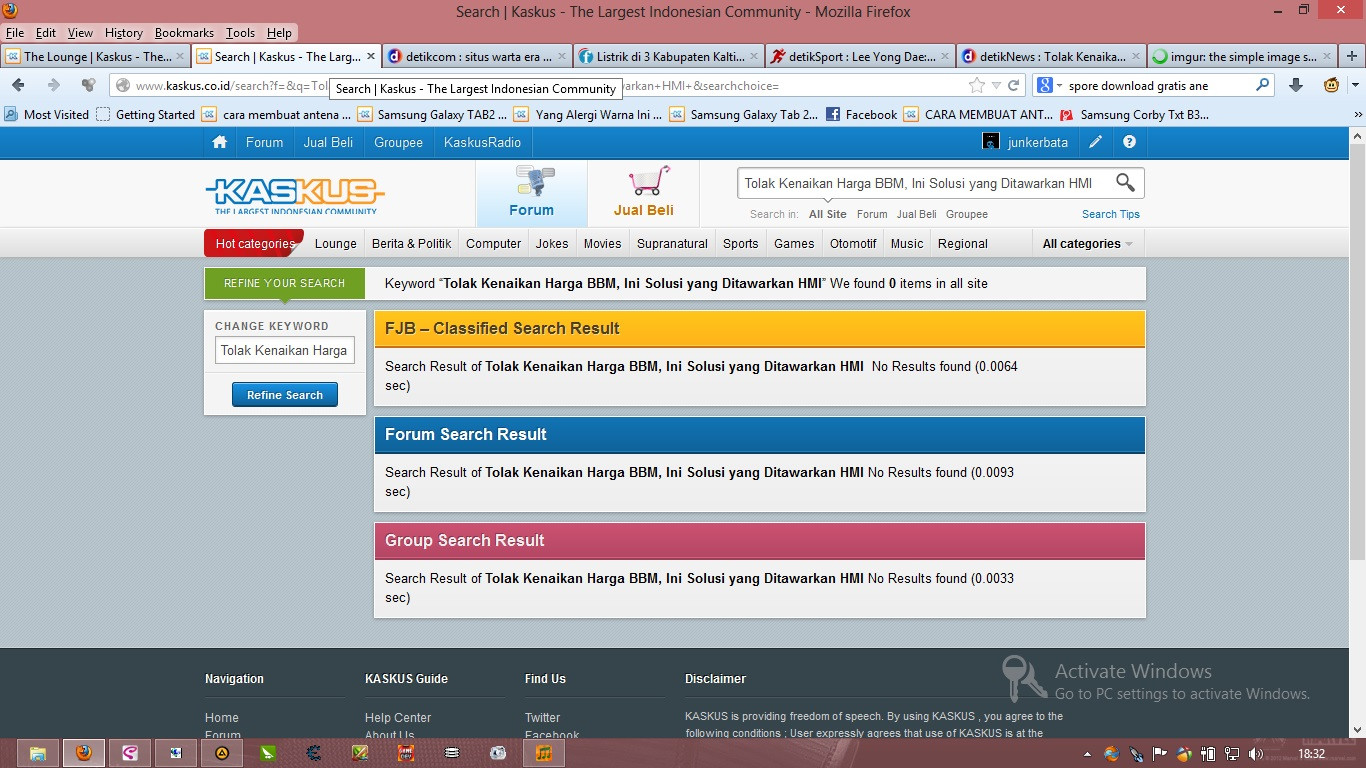Close the imgur tab
The height and width of the screenshot is (768, 1366).
1326,57
